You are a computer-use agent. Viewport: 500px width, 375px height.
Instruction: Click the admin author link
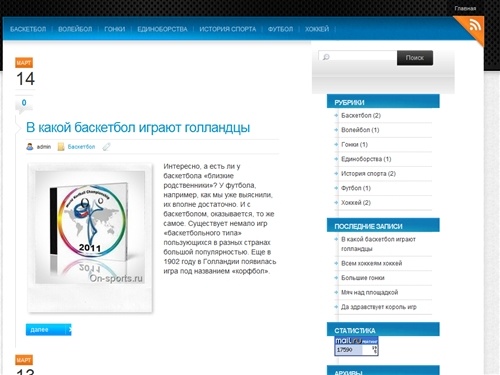tap(44, 147)
